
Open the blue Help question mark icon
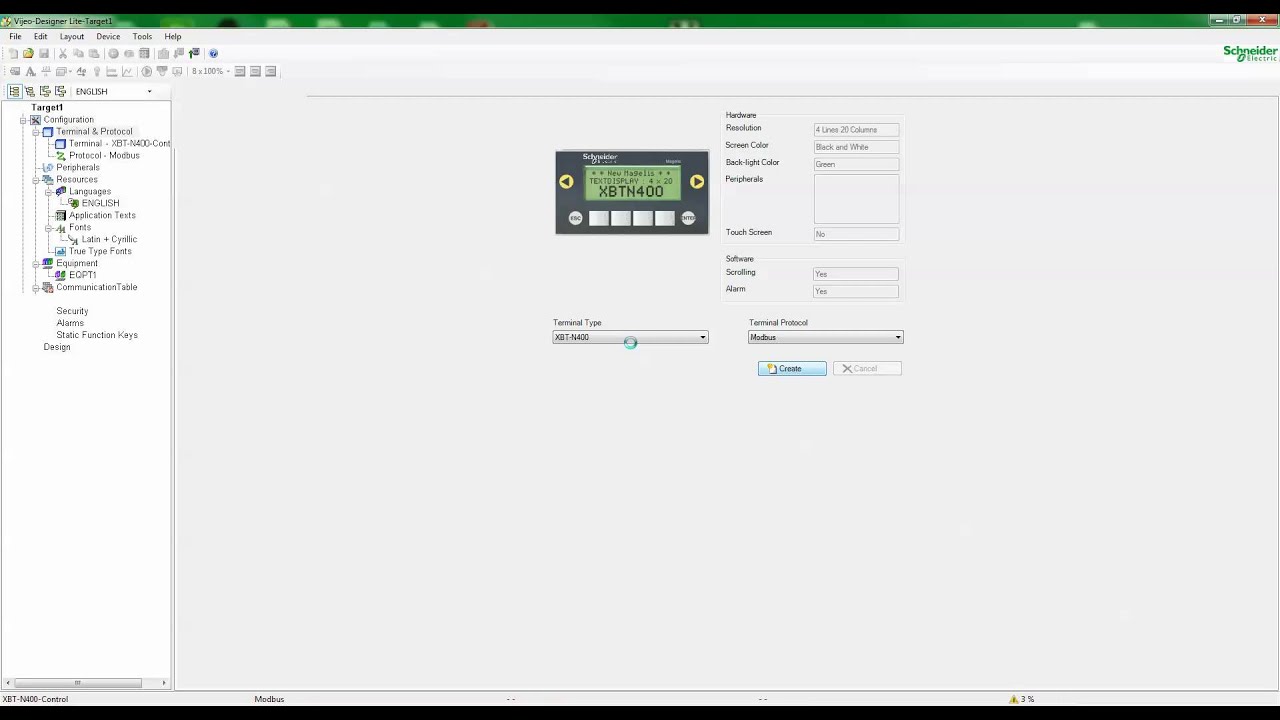[213, 53]
